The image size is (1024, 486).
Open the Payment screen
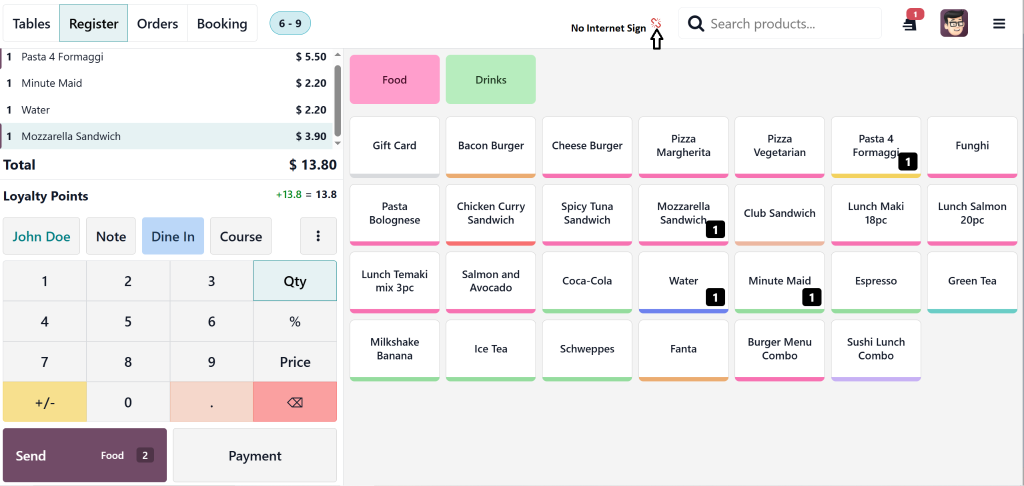tap(255, 455)
